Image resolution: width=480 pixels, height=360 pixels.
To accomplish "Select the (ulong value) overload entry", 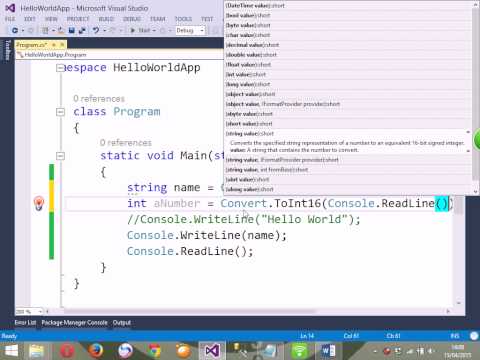I will coord(348,189).
